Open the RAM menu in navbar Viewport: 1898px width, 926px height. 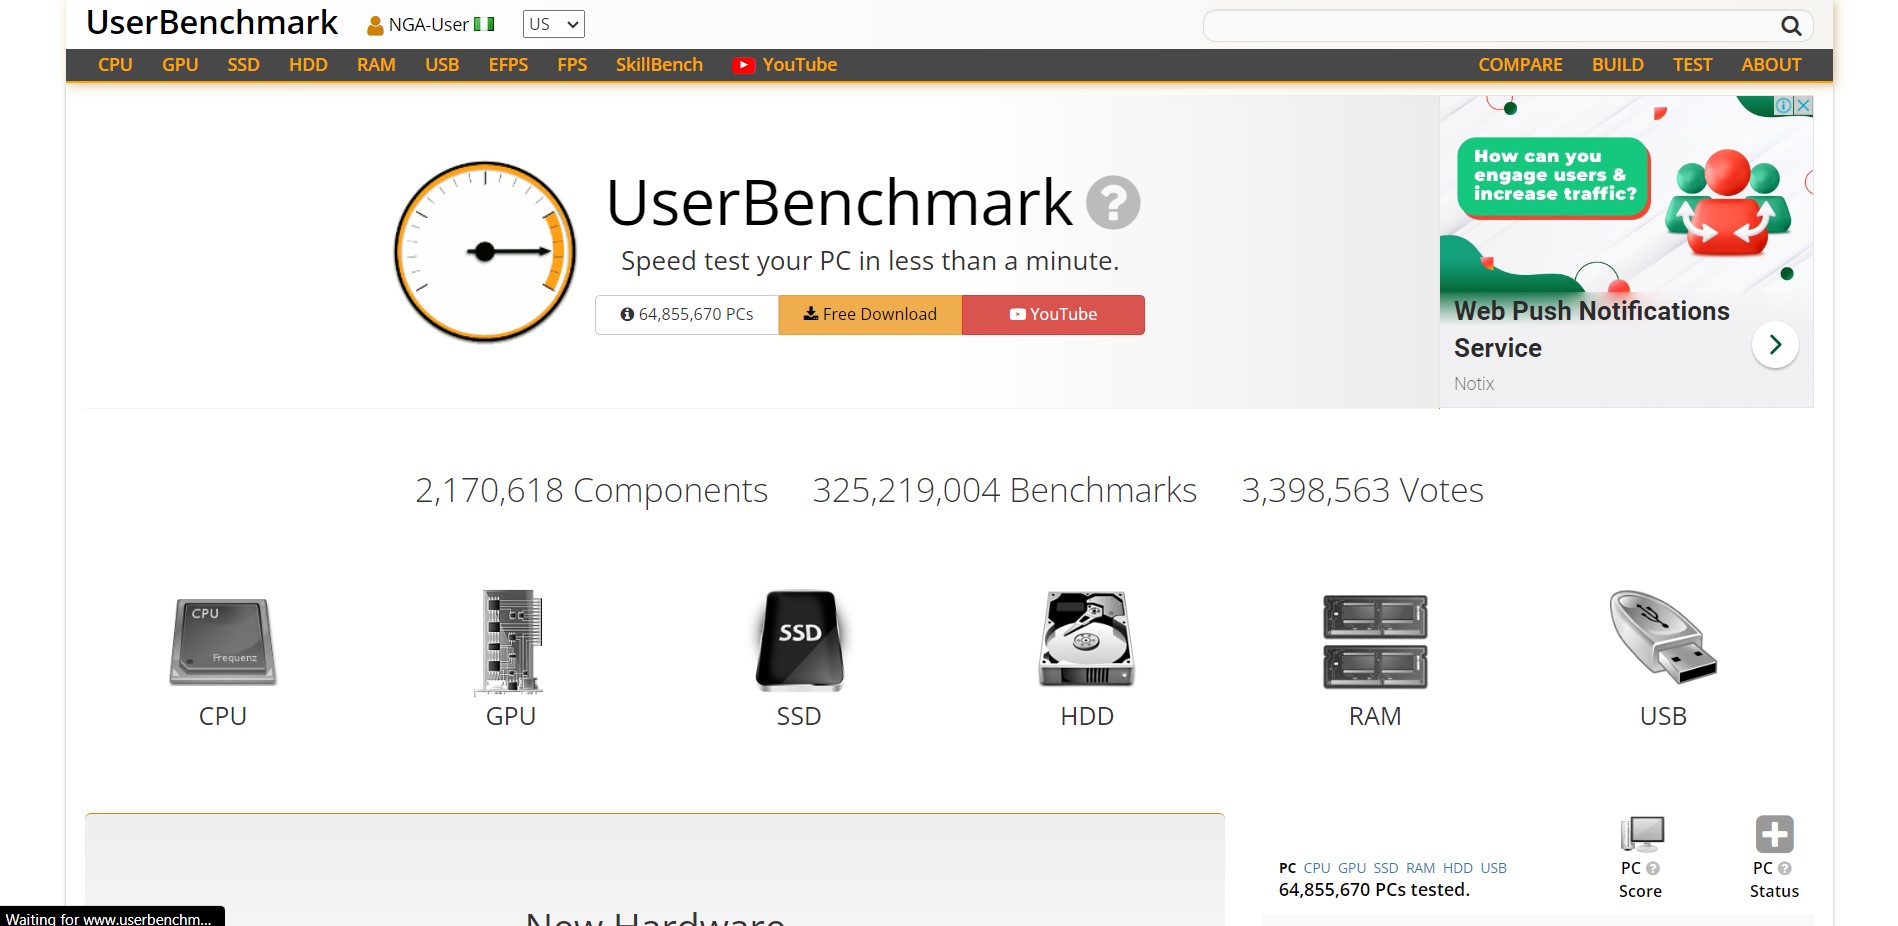[x=376, y=65]
